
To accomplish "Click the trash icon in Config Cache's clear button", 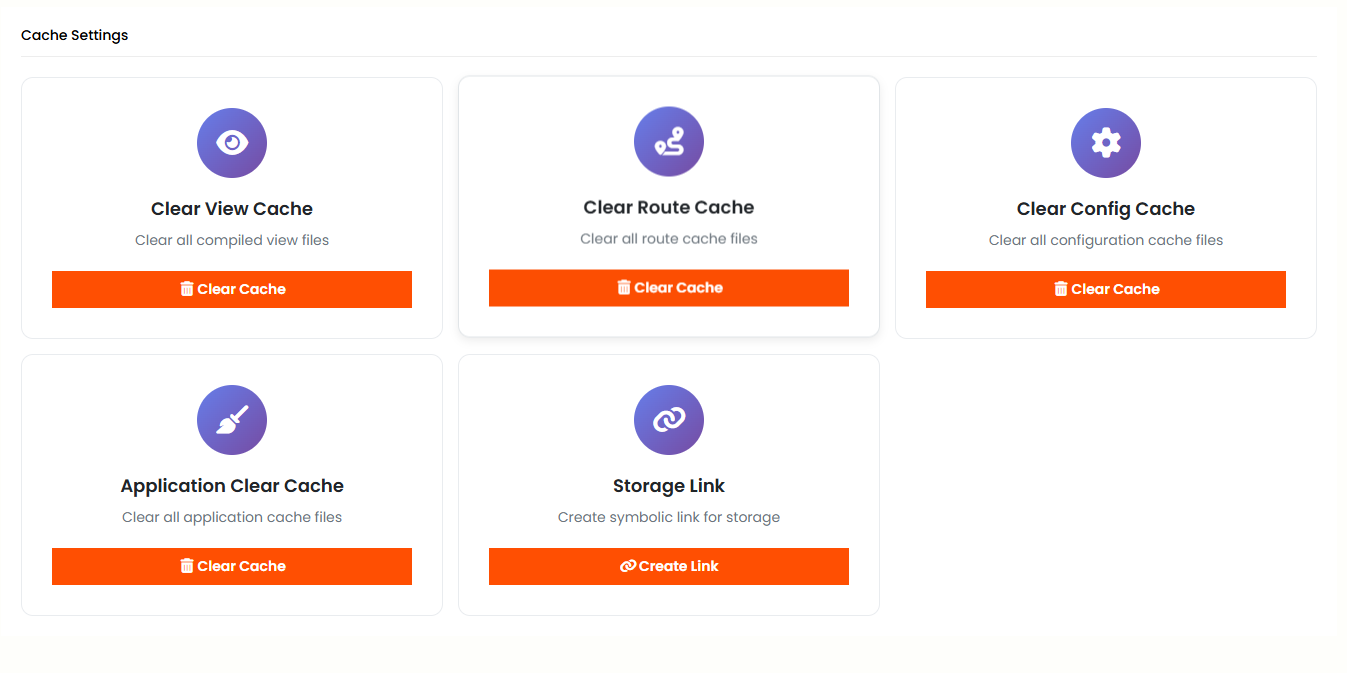I will pyautogui.click(x=1060, y=289).
